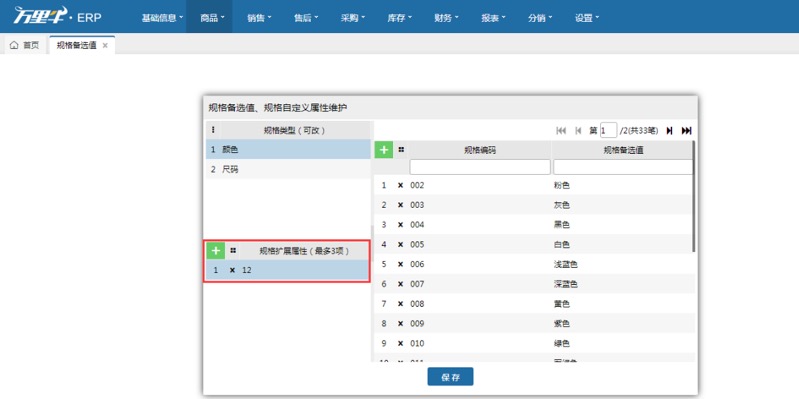
Task: Delete the row with code 006
Action: (400, 264)
